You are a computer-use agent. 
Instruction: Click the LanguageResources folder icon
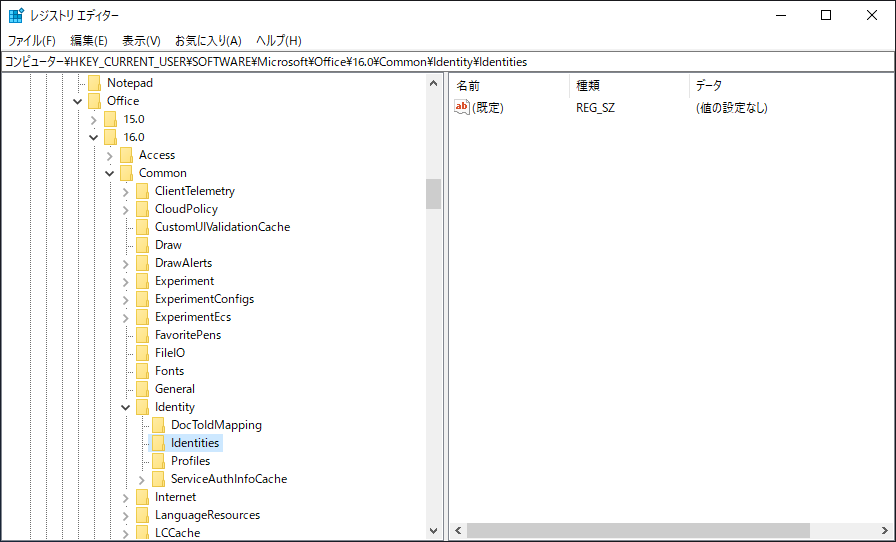143,515
